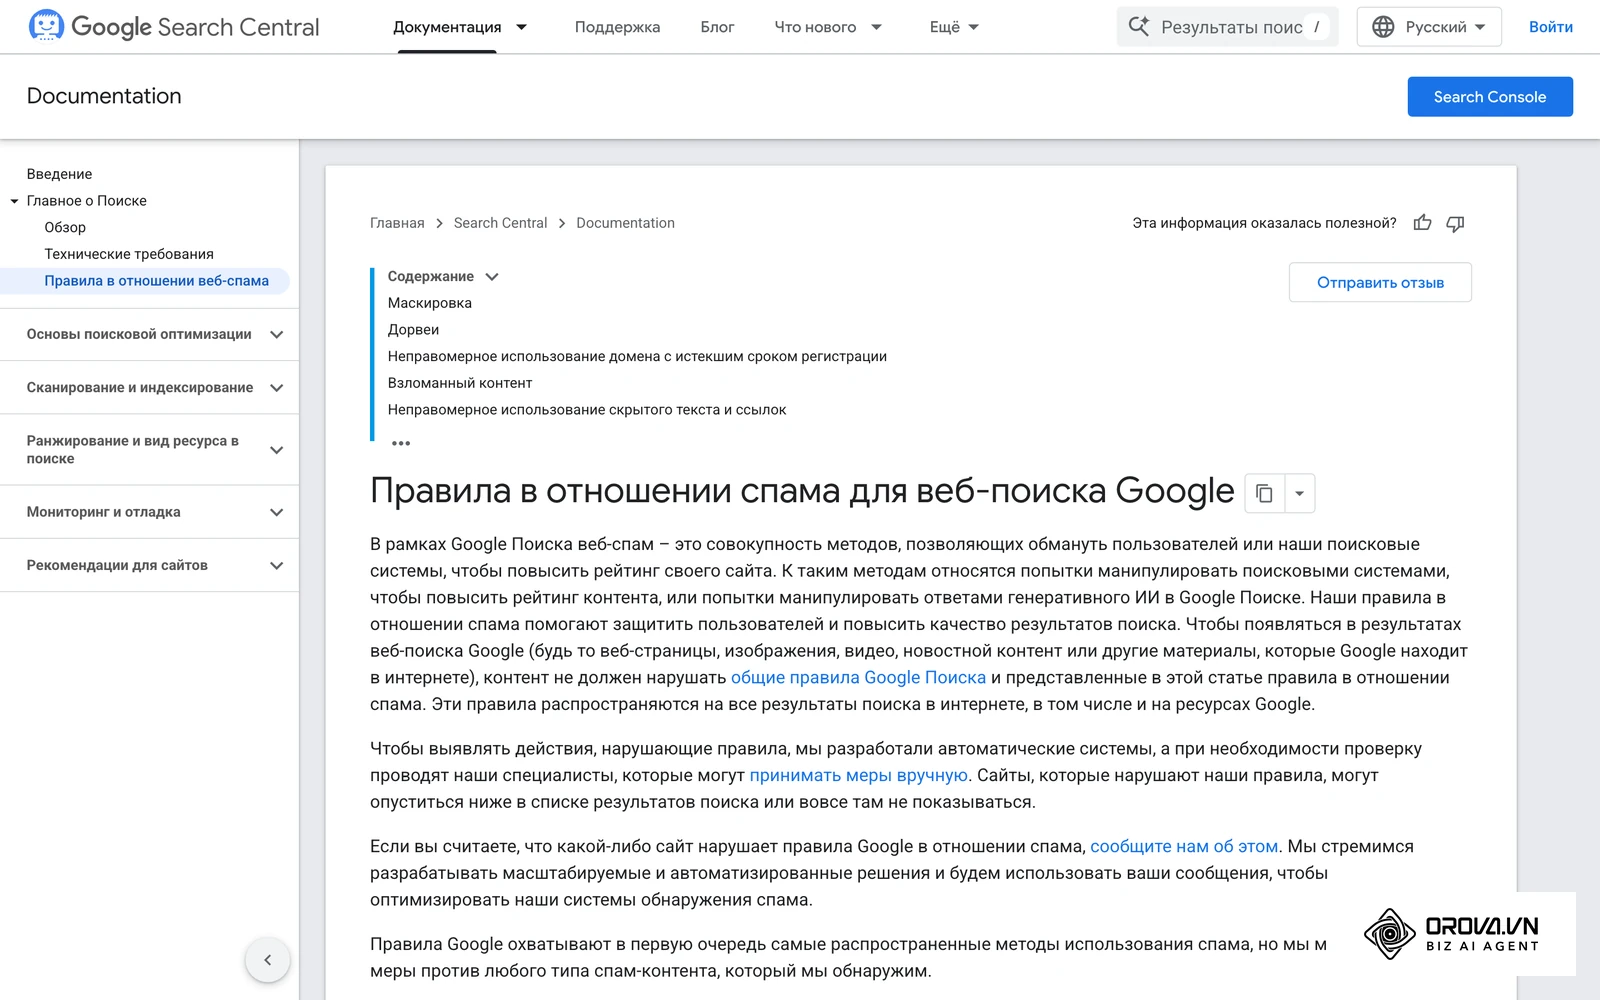Collapse the side navigation panel arrow
This screenshot has height=1000, width=1600.
pos(267,960)
